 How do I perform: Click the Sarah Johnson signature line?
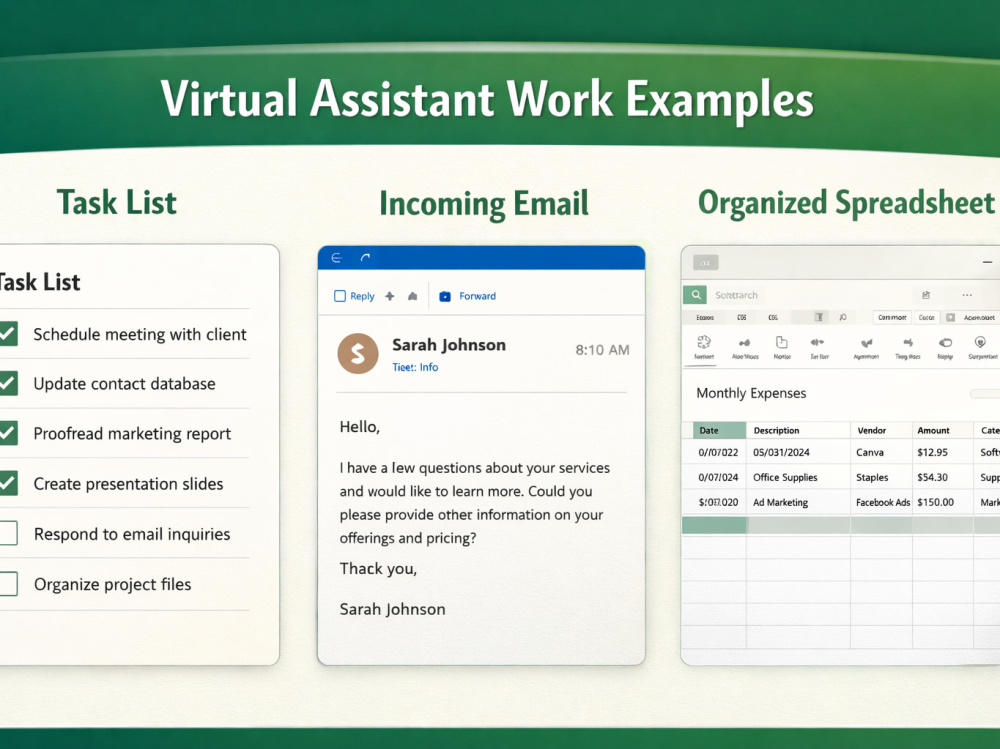[x=392, y=609]
